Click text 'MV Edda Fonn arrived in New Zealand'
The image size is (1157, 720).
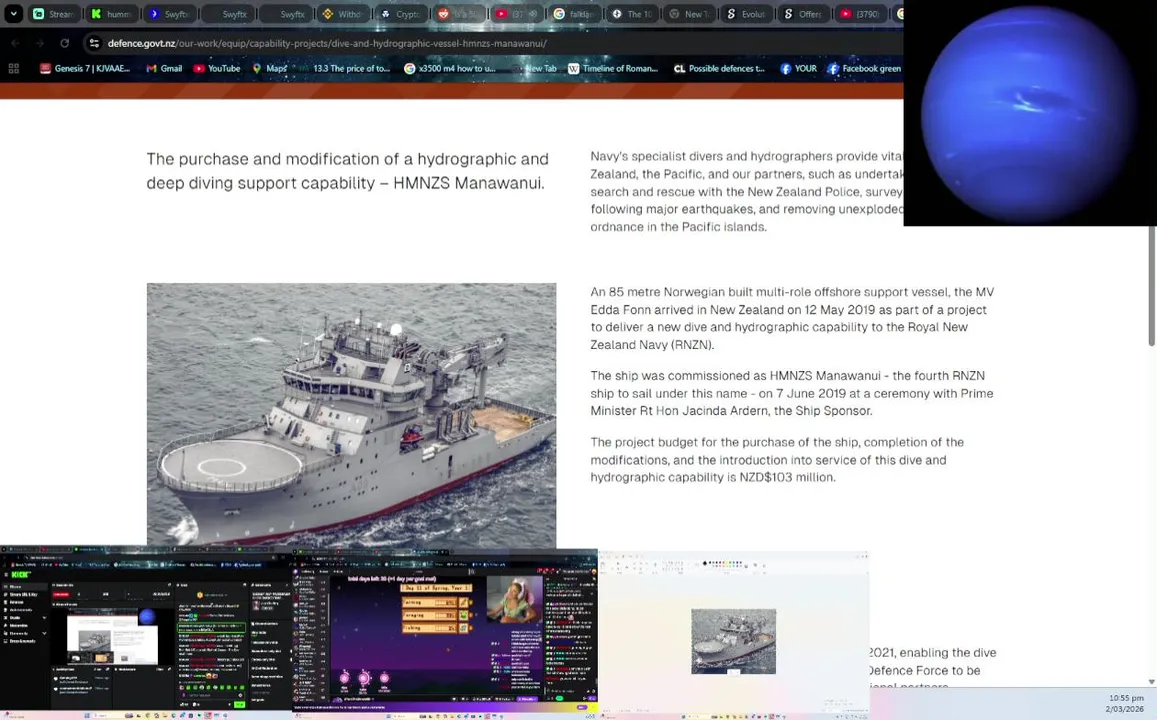click(x=792, y=301)
